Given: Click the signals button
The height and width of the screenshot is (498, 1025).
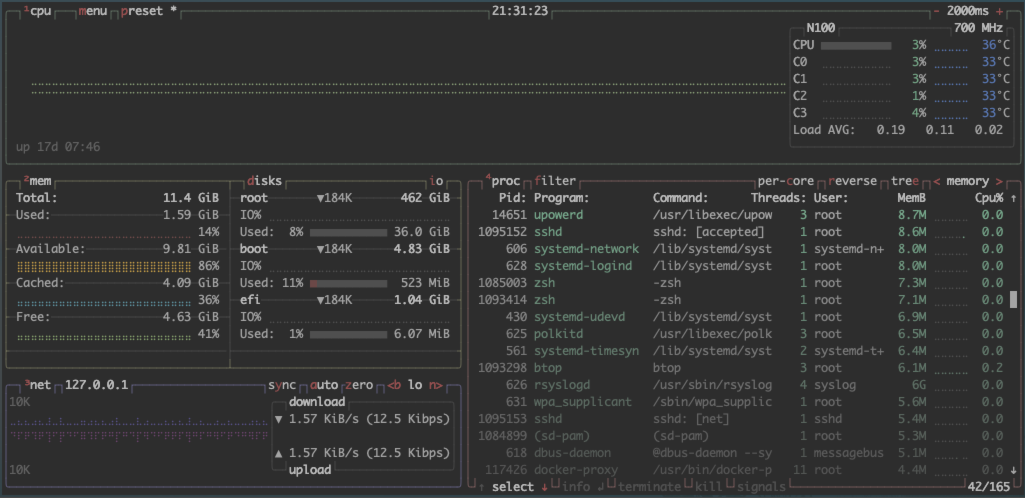Looking at the screenshot, I should click(x=760, y=487).
